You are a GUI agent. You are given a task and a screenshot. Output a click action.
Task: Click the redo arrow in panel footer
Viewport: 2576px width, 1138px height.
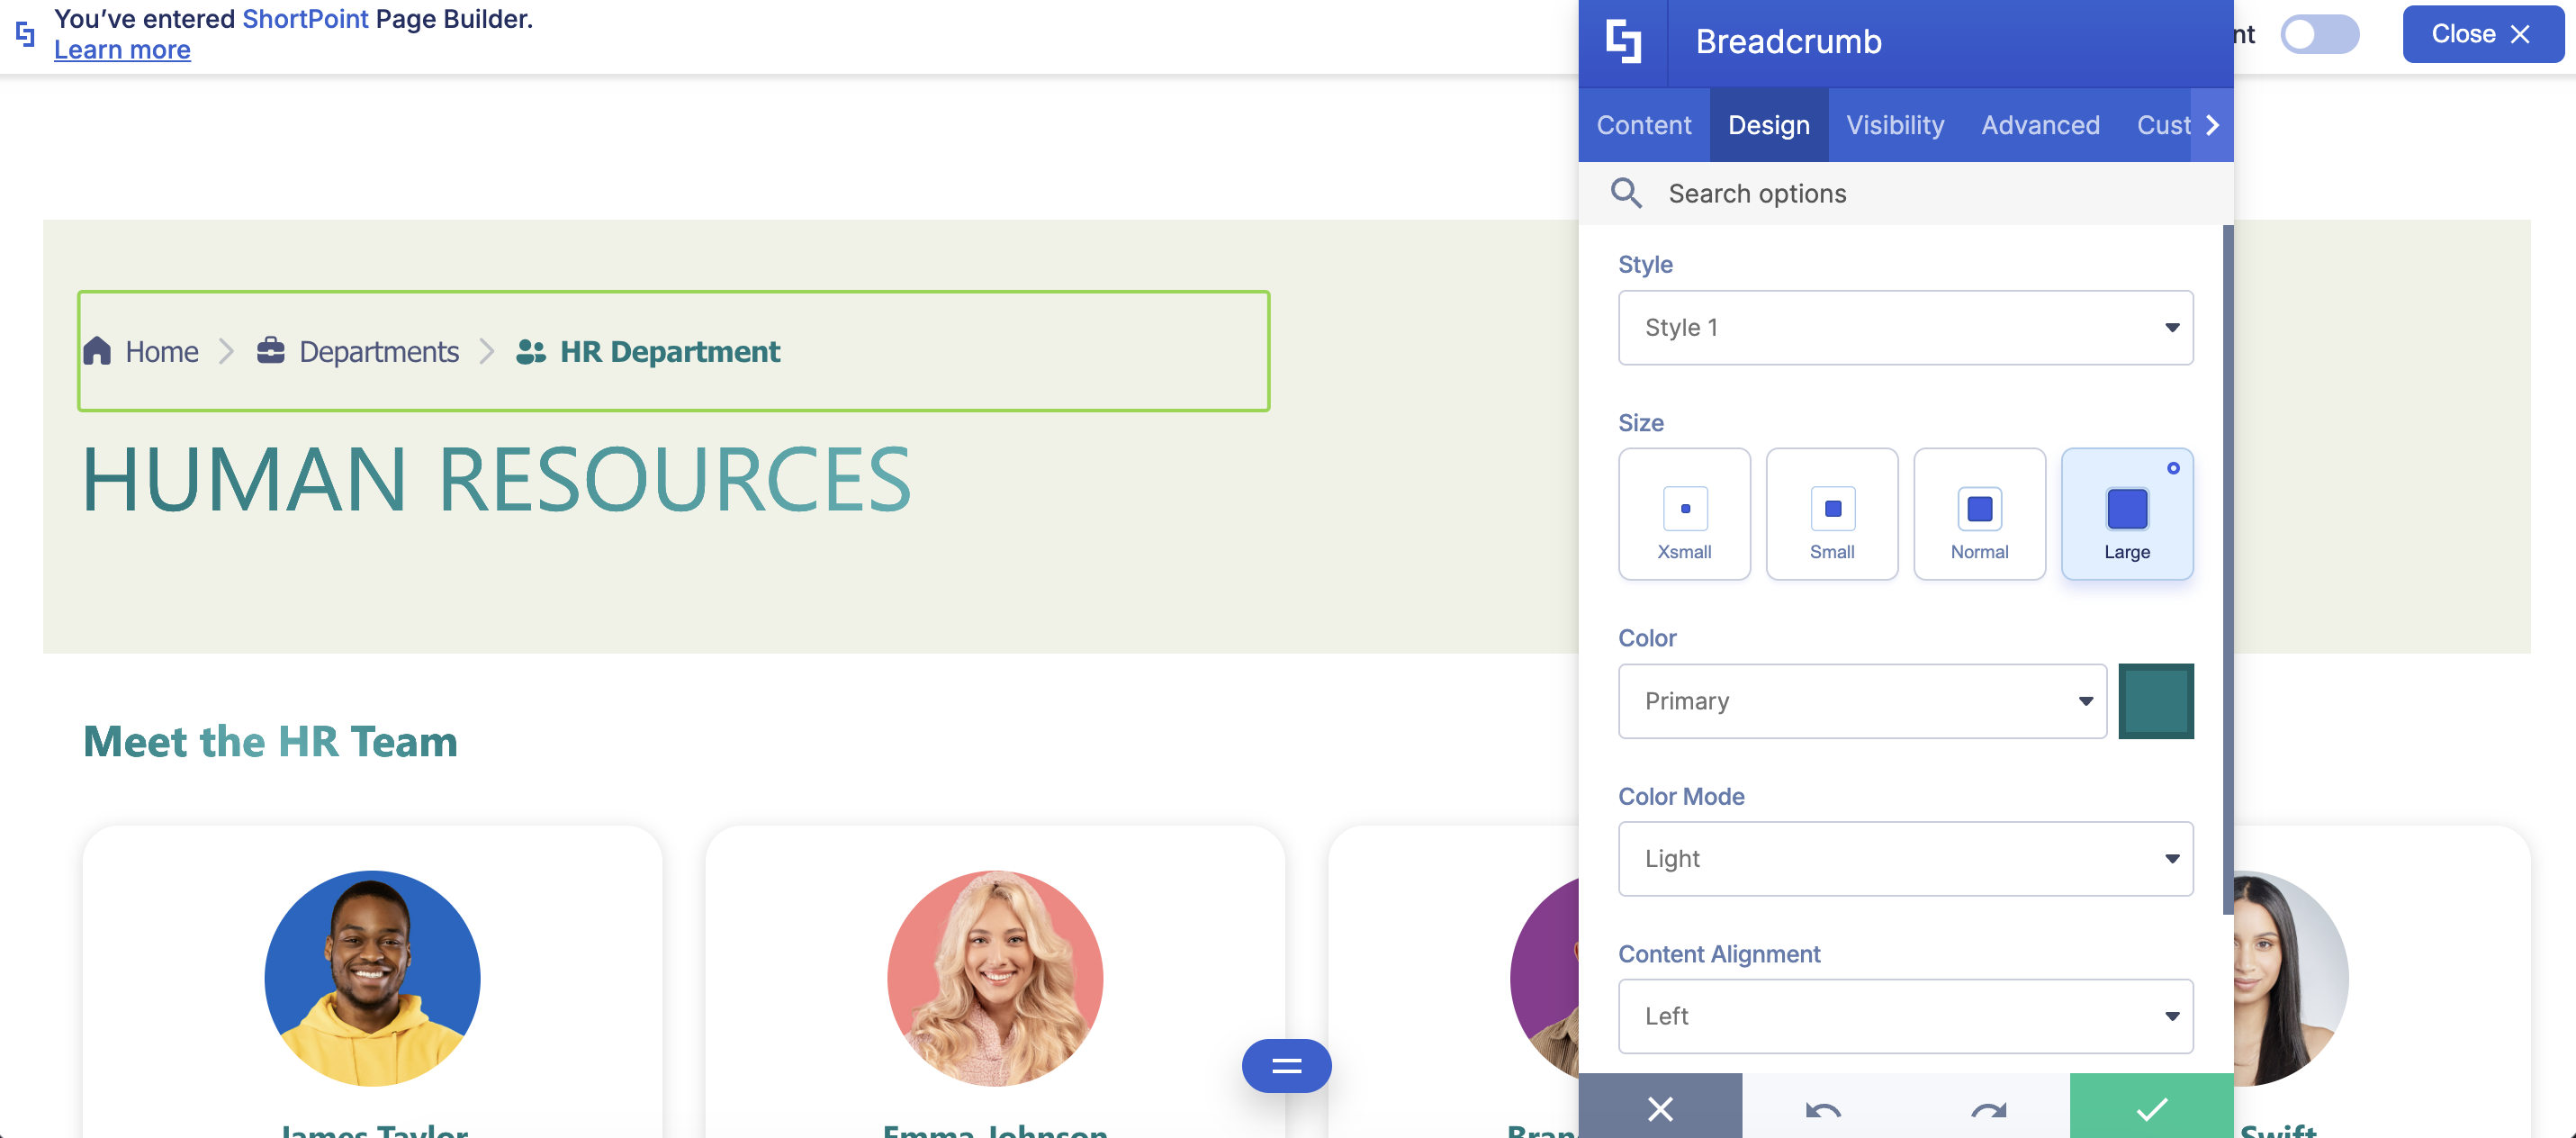1988,1109
